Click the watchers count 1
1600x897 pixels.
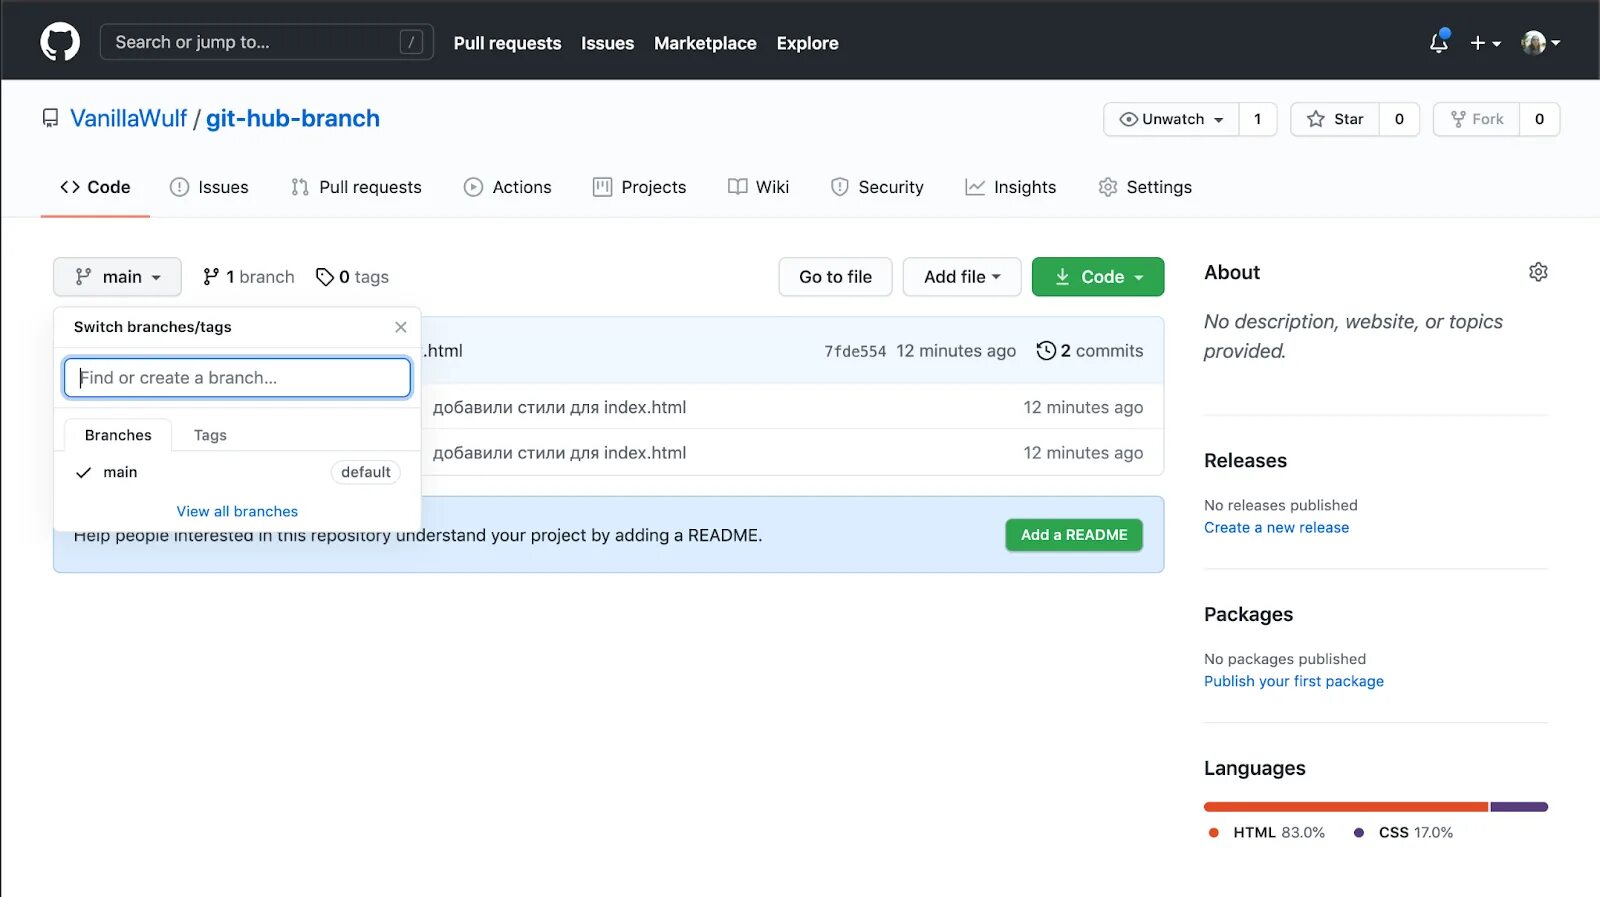tap(1258, 119)
